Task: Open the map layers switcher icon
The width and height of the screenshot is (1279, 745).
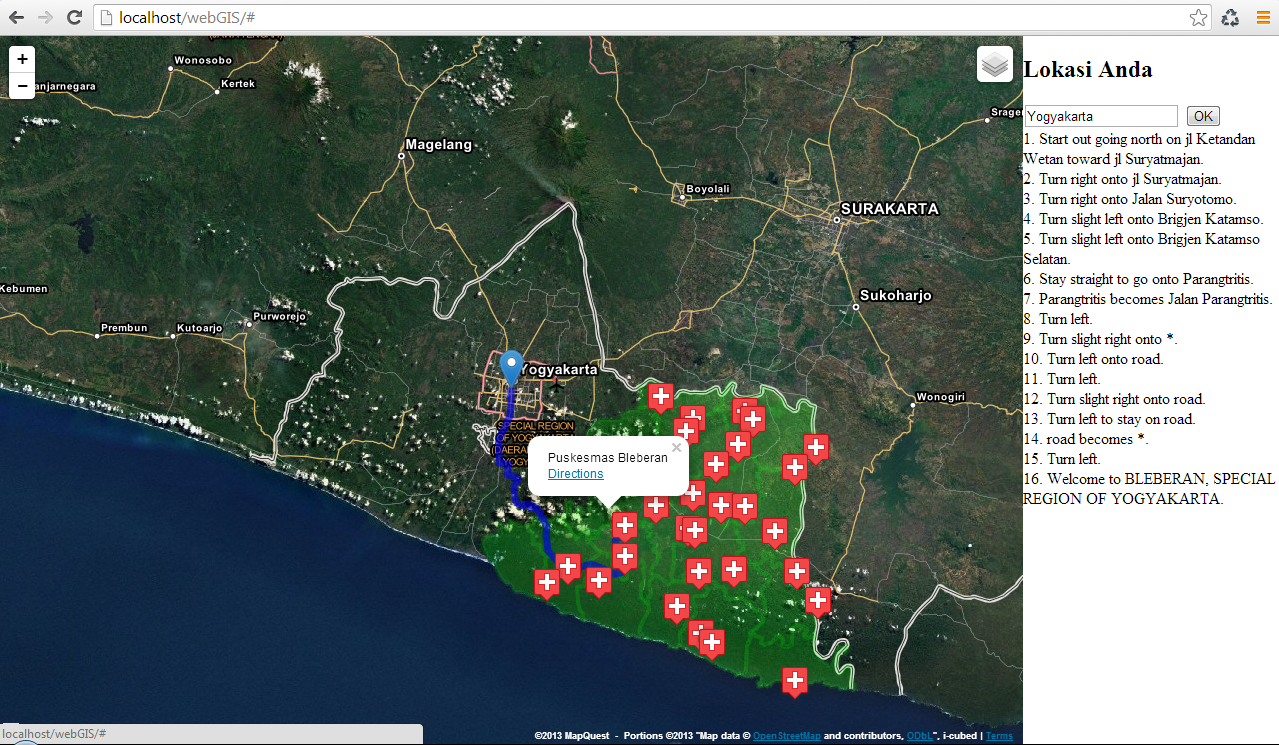Action: pyautogui.click(x=994, y=63)
